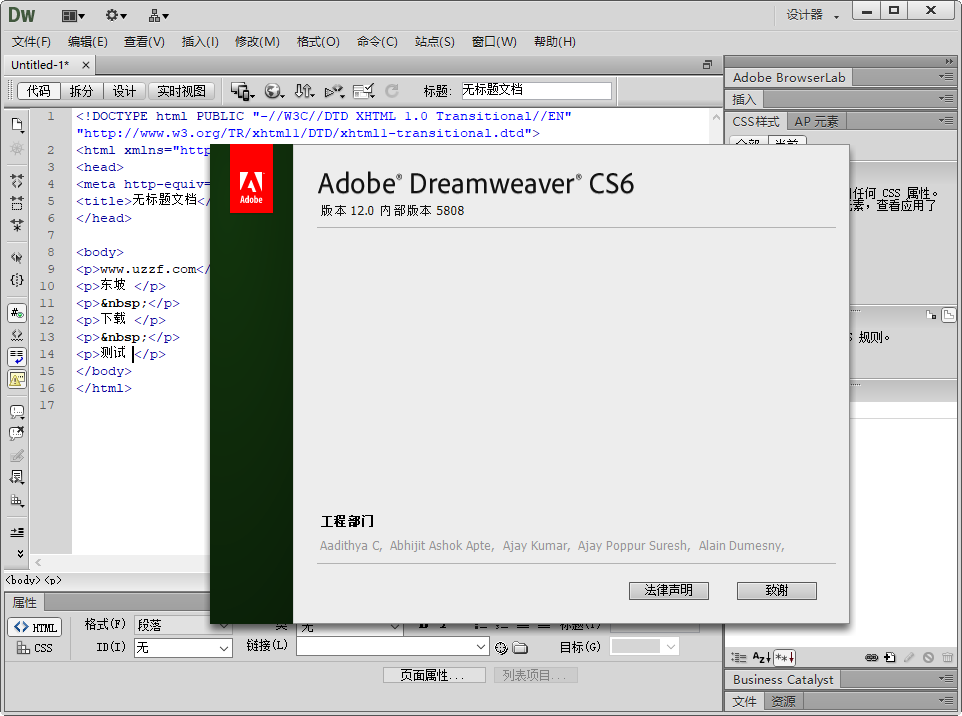The height and width of the screenshot is (716, 962).
Task: Click the W3C validation icon
Action: (x=334, y=91)
